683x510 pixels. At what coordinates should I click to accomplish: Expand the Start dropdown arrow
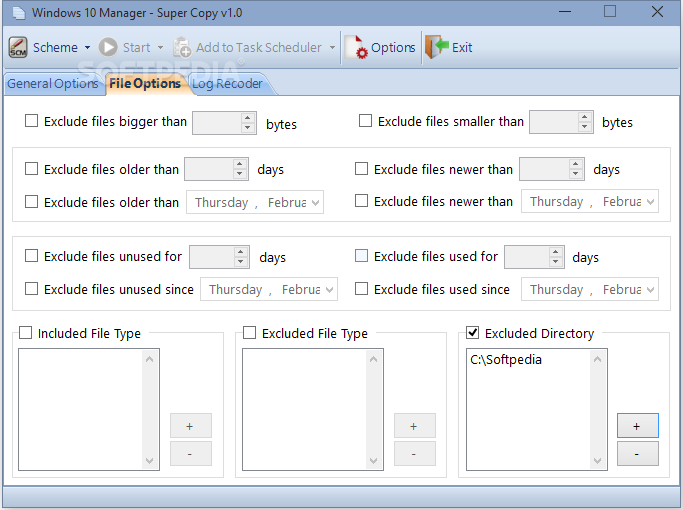pos(160,47)
